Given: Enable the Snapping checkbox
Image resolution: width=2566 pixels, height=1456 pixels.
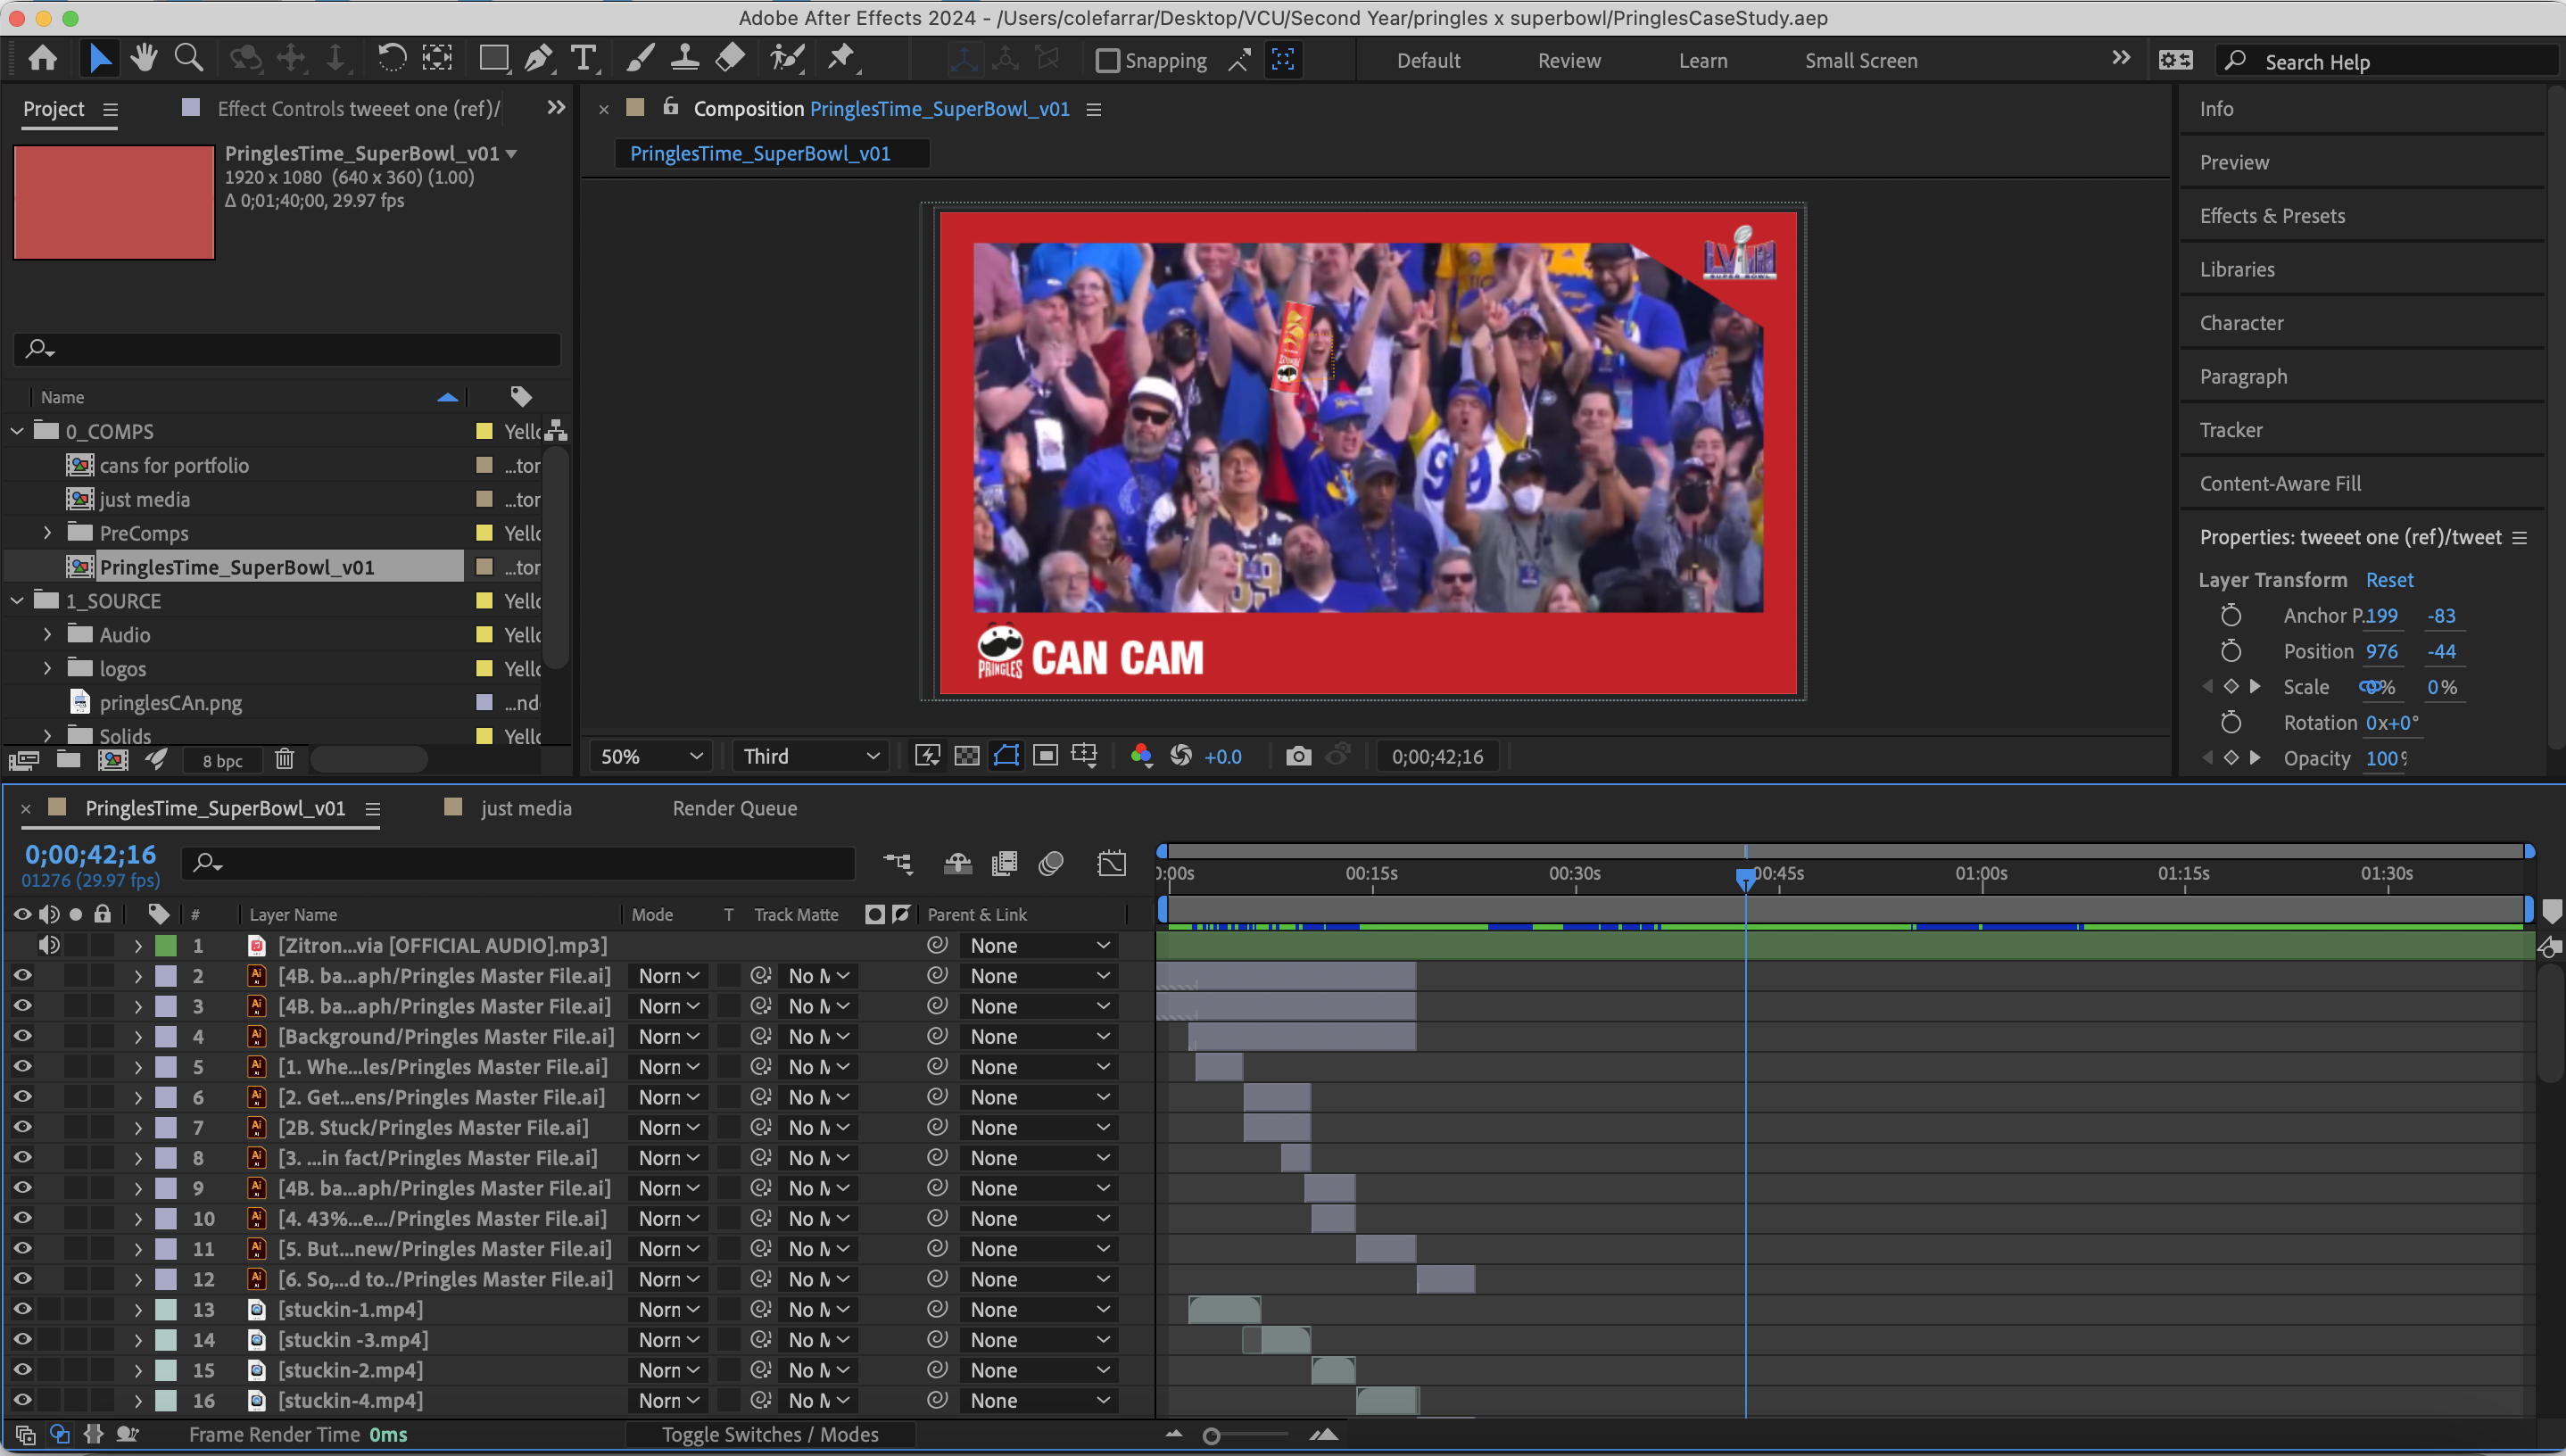Looking at the screenshot, I should pos(1107,61).
